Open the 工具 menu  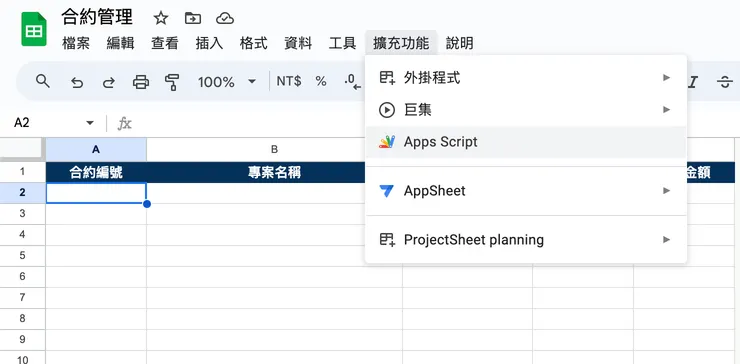pyautogui.click(x=342, y=43)
